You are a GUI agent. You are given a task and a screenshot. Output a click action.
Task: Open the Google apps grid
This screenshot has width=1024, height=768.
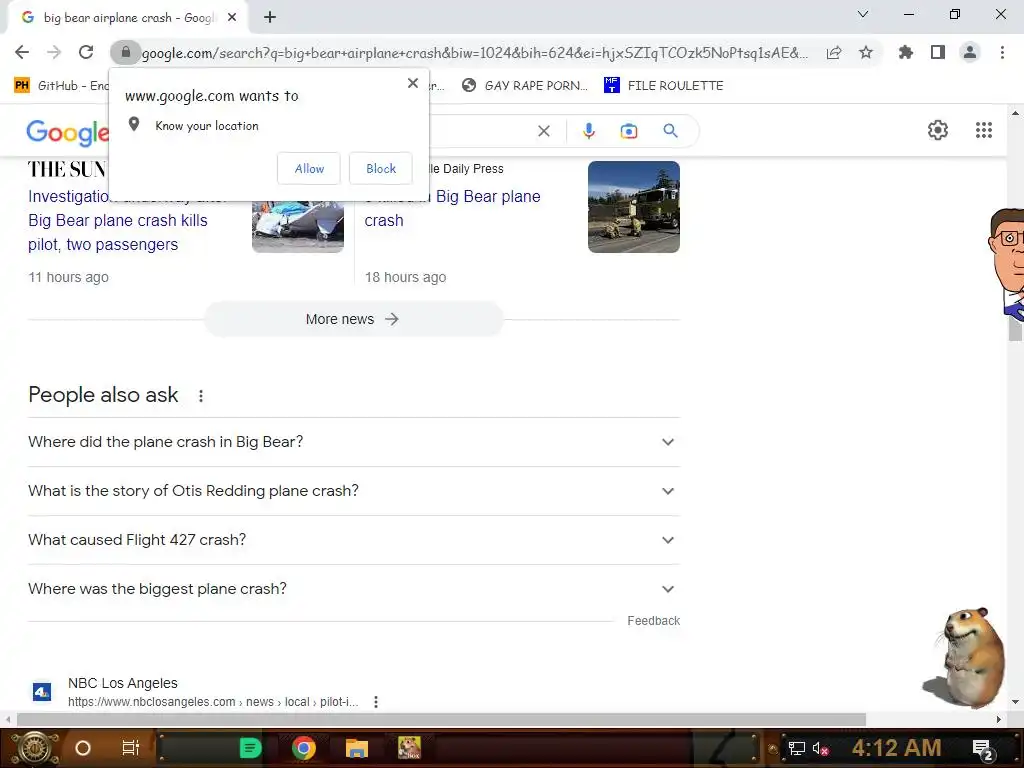coord(984,130)
